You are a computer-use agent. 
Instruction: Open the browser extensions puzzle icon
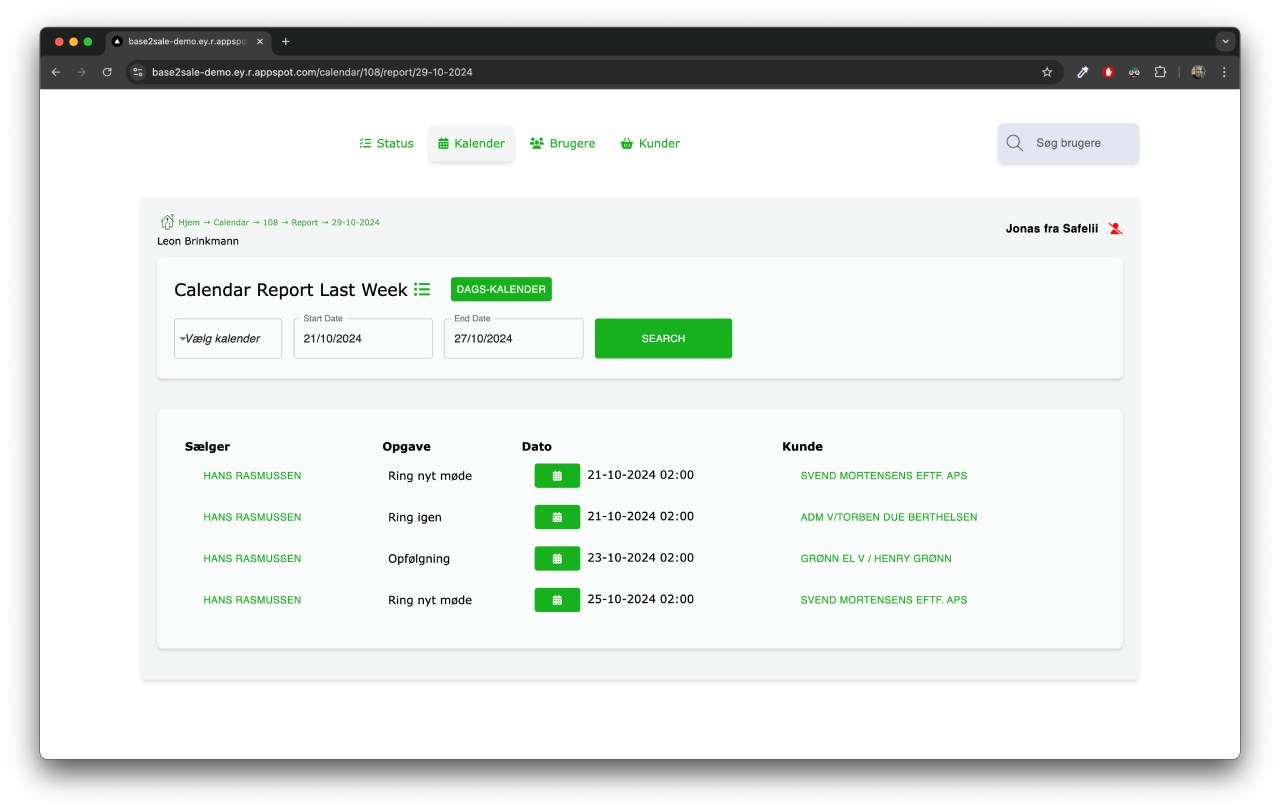click(x=1160, y=72)
